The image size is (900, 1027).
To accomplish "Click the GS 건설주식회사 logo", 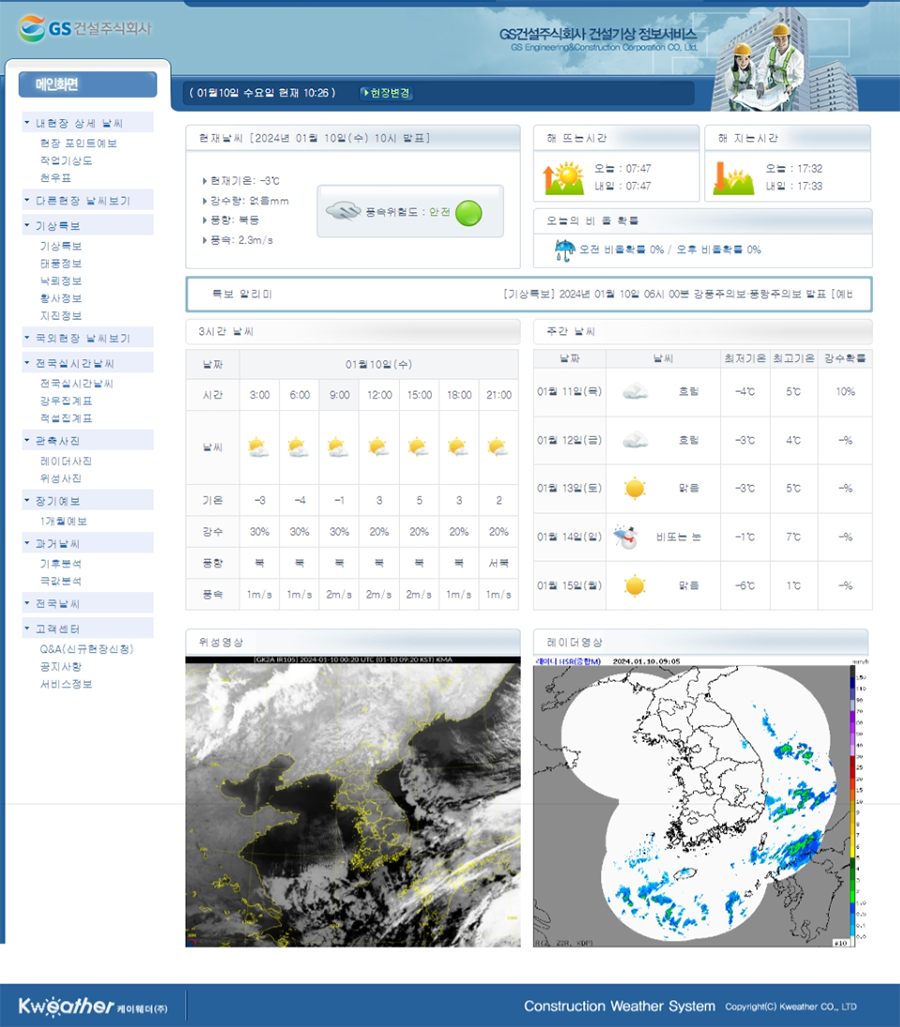I will [x=84, y=28].
